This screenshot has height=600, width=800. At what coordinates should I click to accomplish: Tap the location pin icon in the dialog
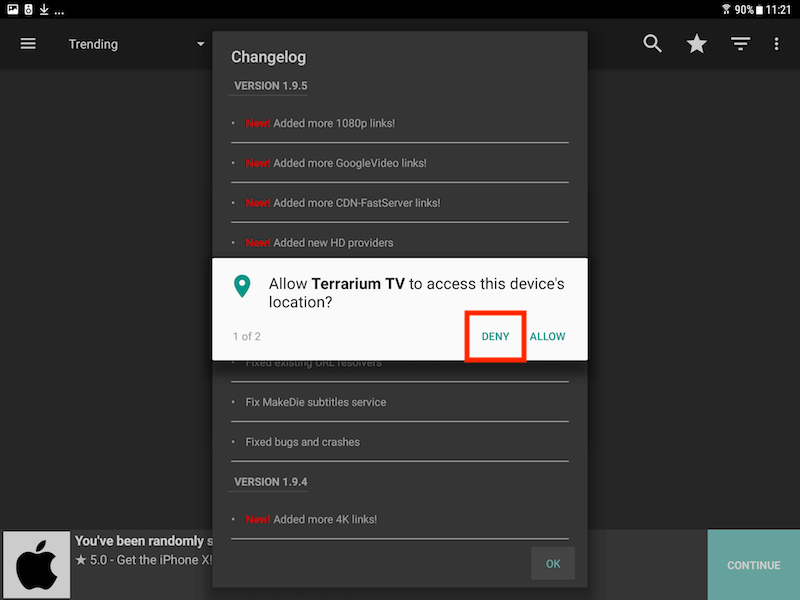[242, 286]
